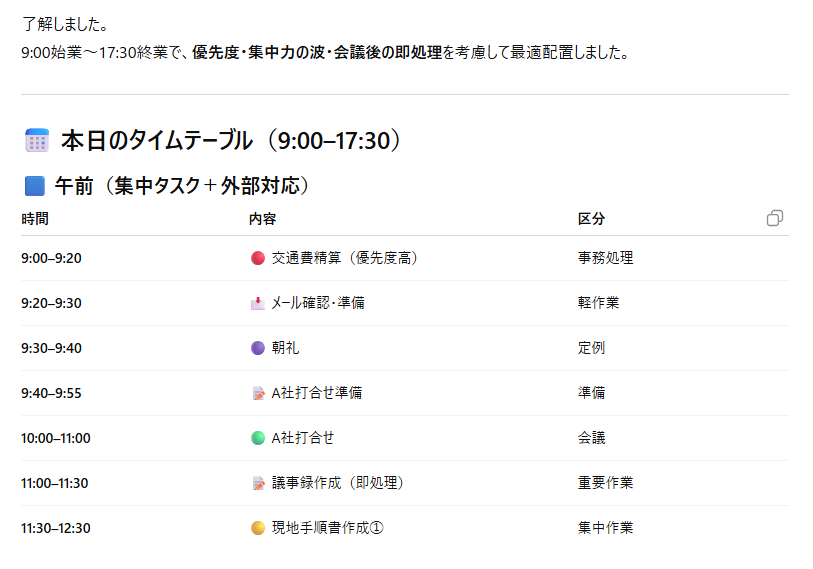Click the green circle next to A社打合せ
Screen dimensions: 813x569
(258, 438)
